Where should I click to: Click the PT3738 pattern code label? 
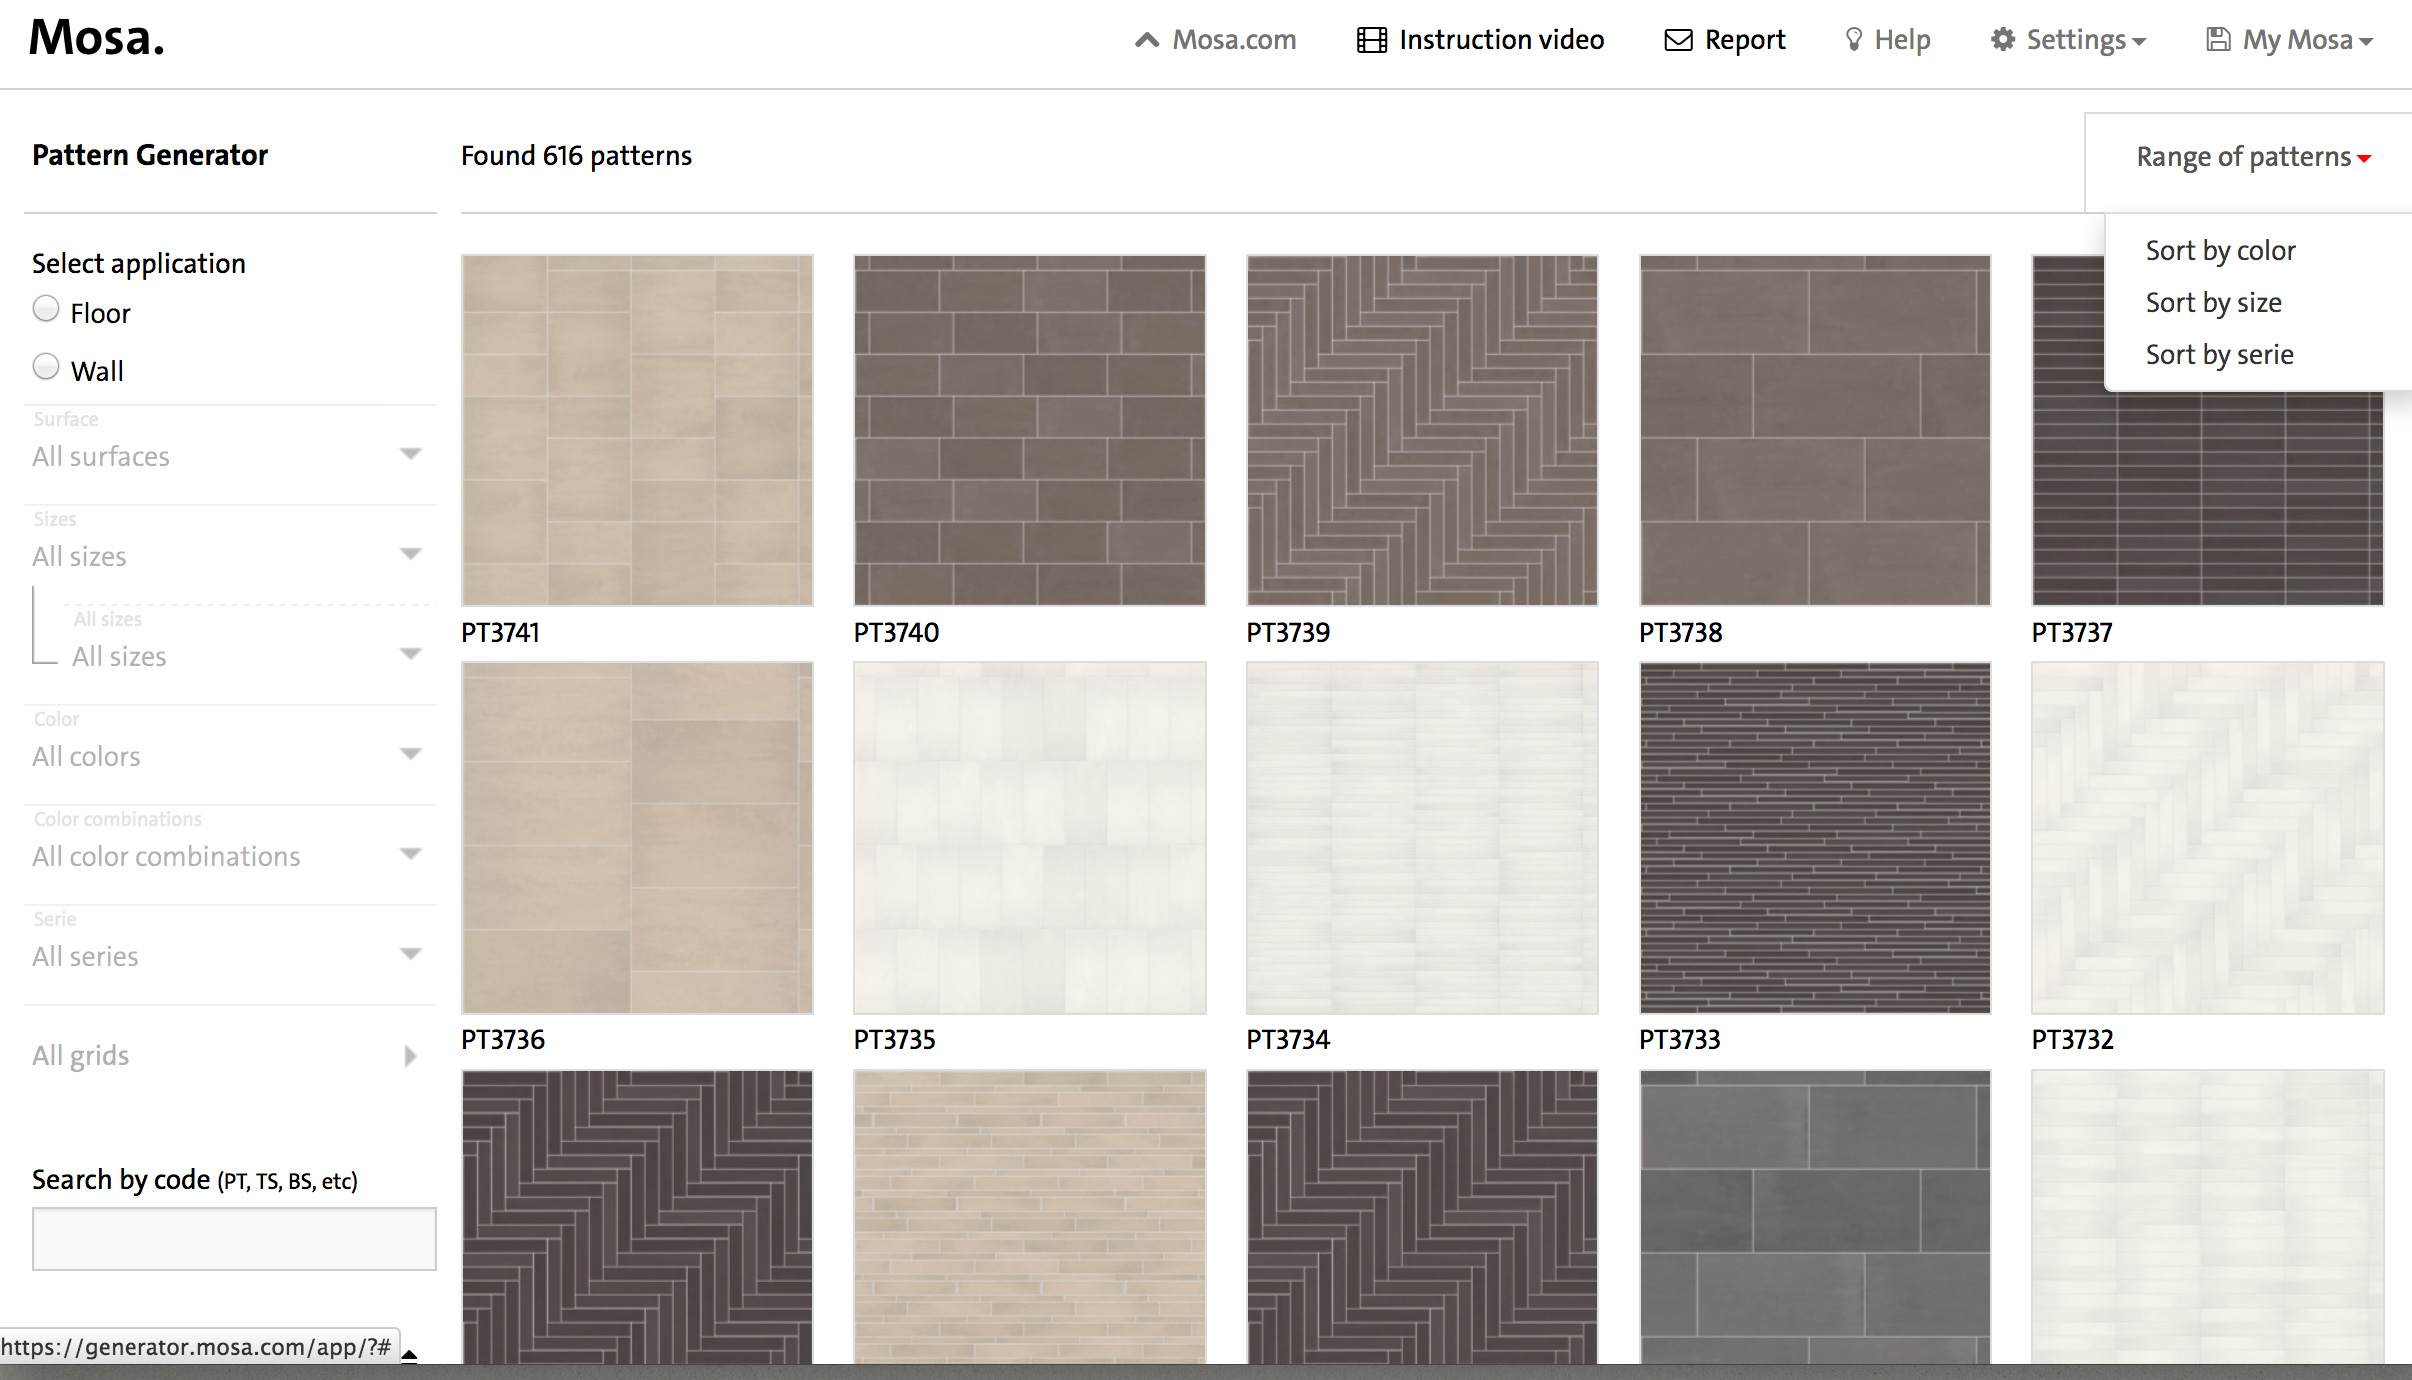1681,632
